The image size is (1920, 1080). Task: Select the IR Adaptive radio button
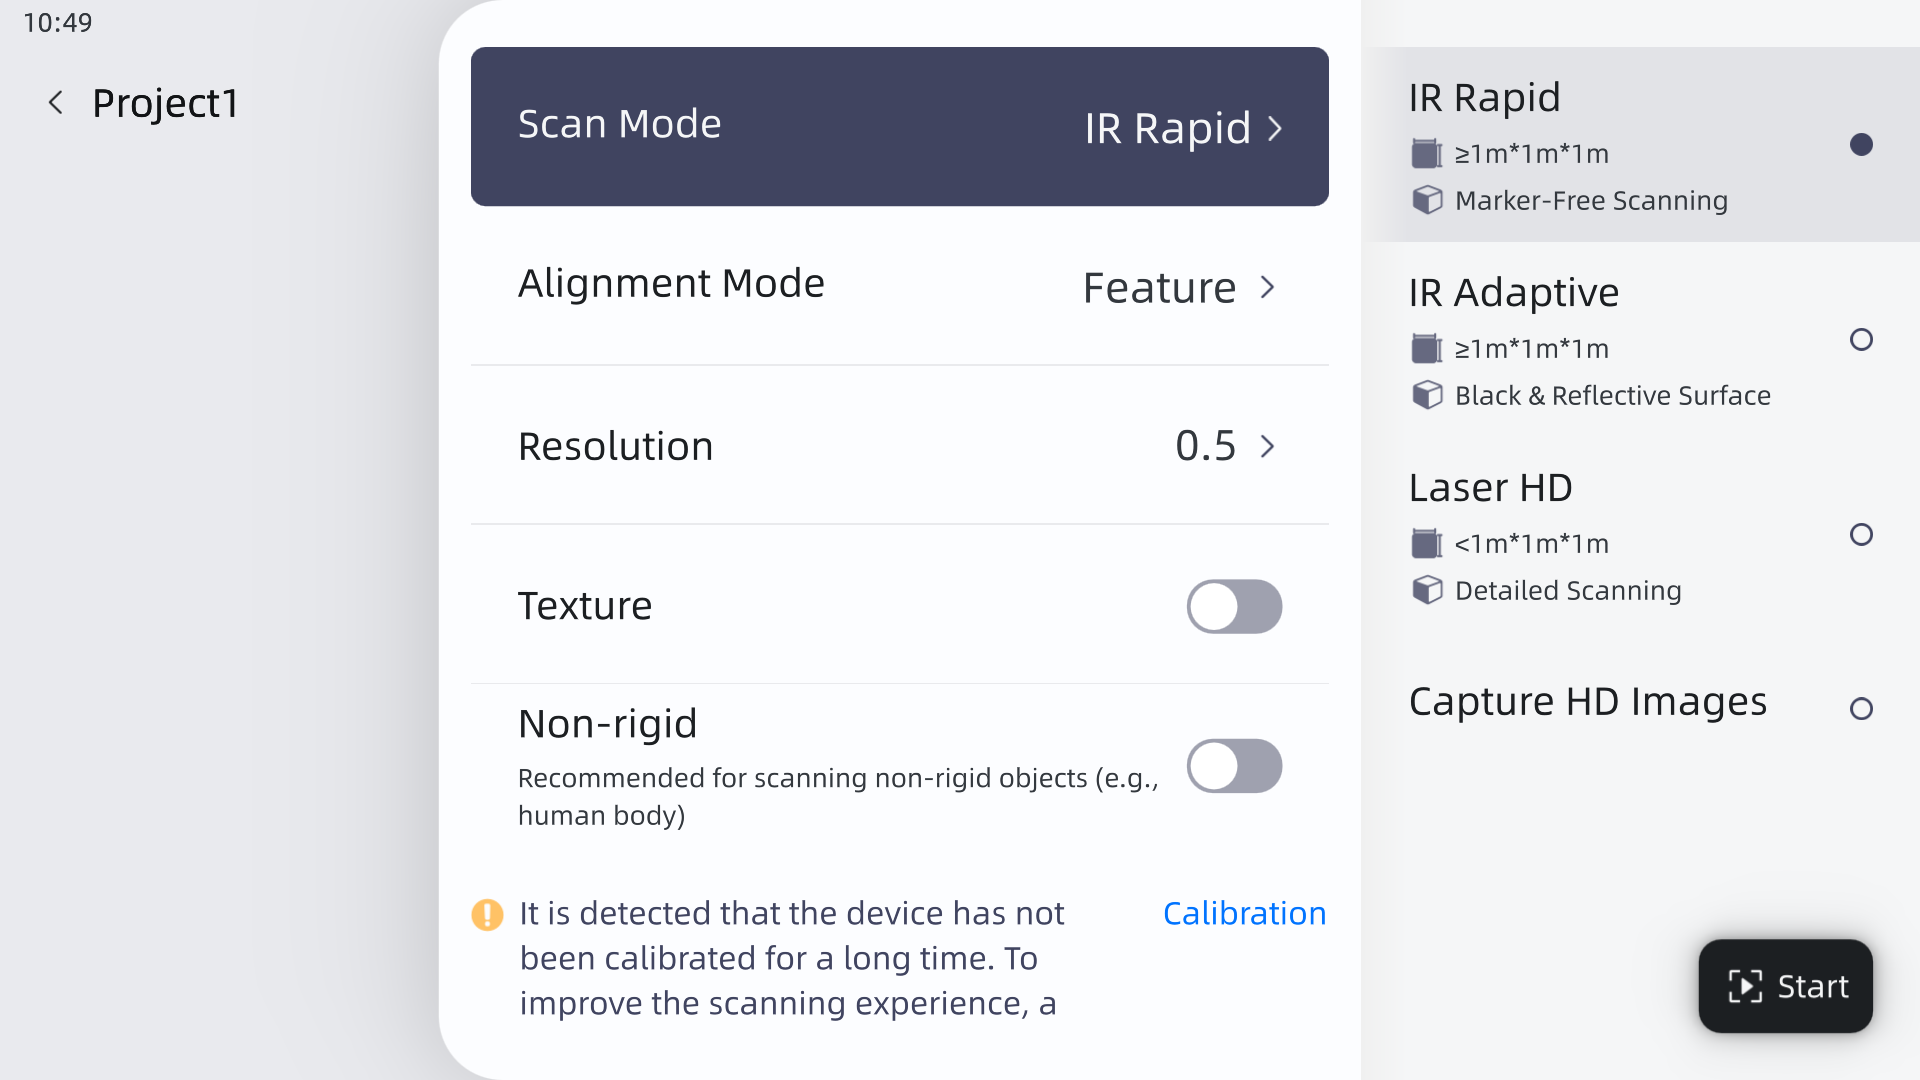tap(1861, 340)
